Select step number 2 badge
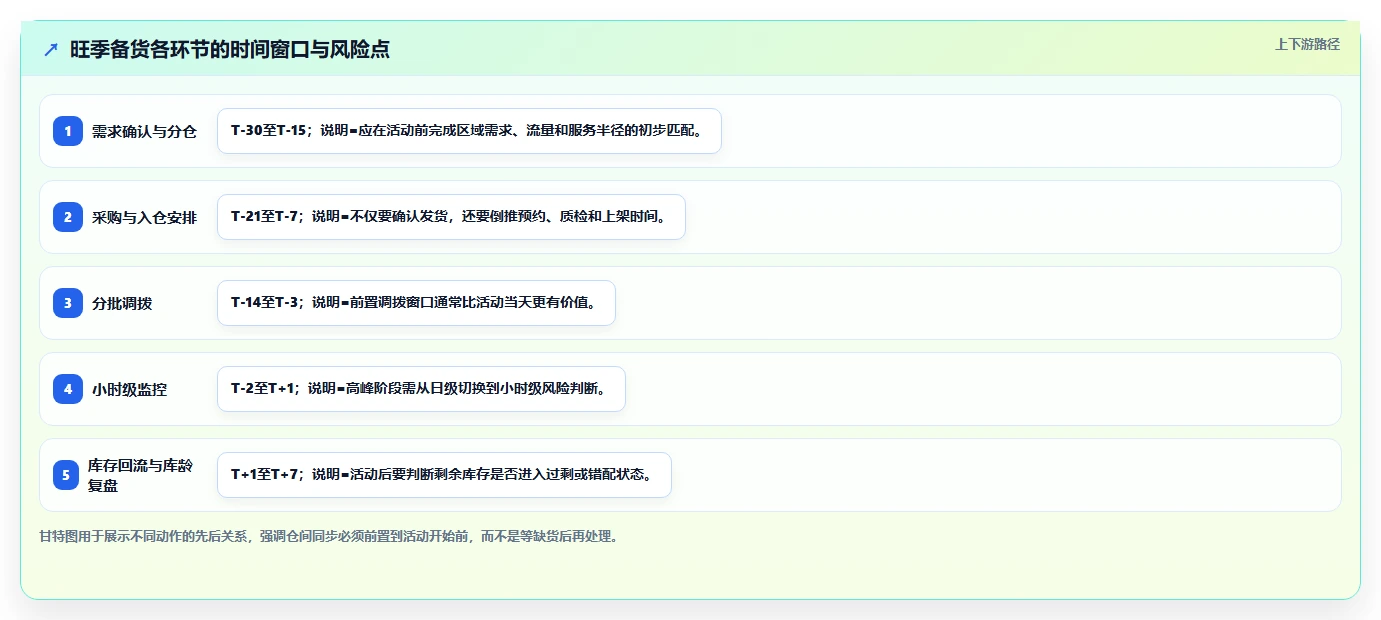 coord(68,217)
